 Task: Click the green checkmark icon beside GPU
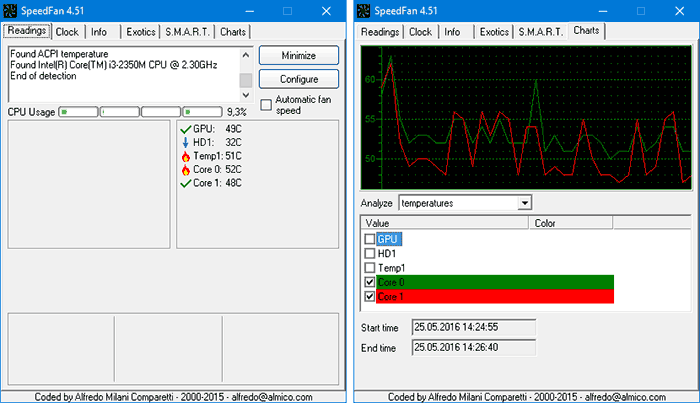(186, 129)
